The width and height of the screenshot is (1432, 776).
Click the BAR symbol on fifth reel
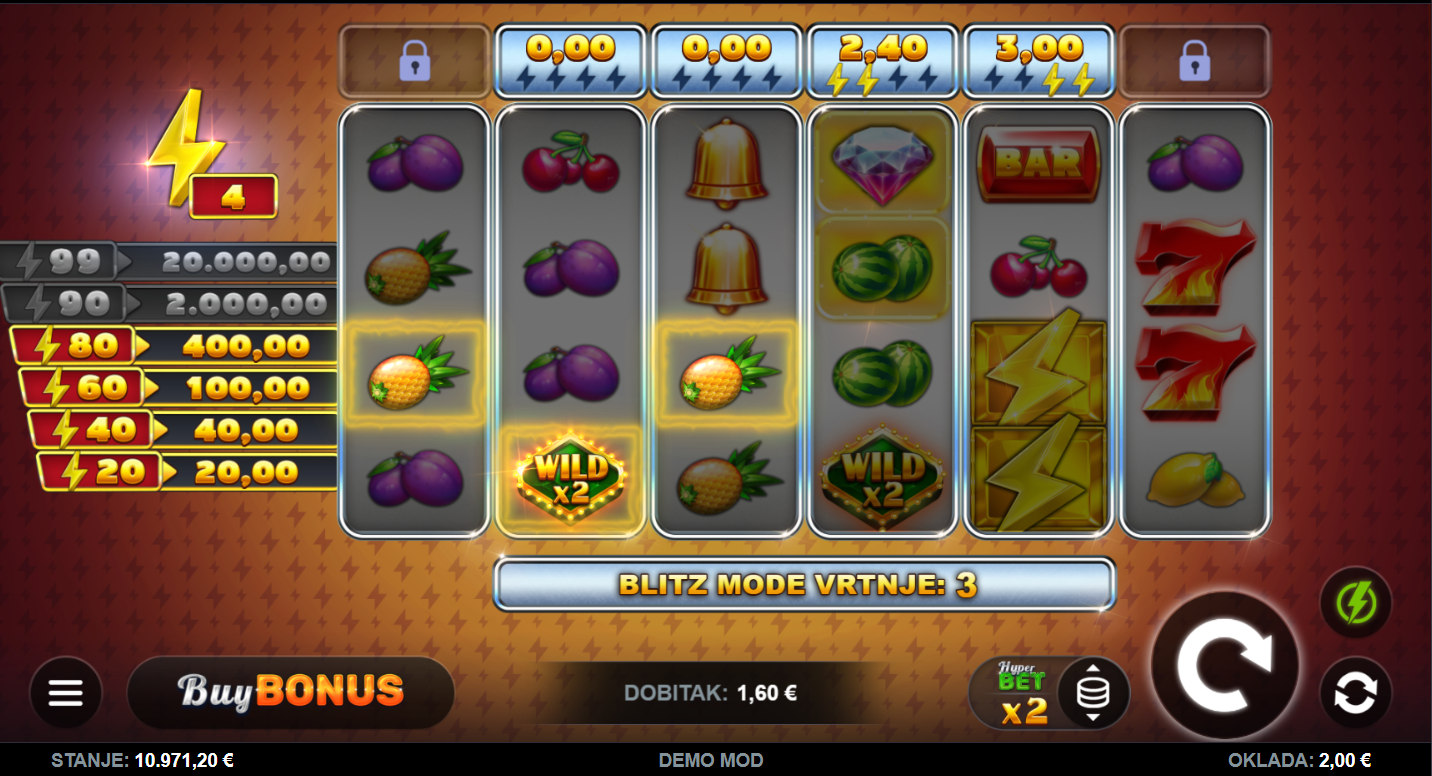[1038, 163]
